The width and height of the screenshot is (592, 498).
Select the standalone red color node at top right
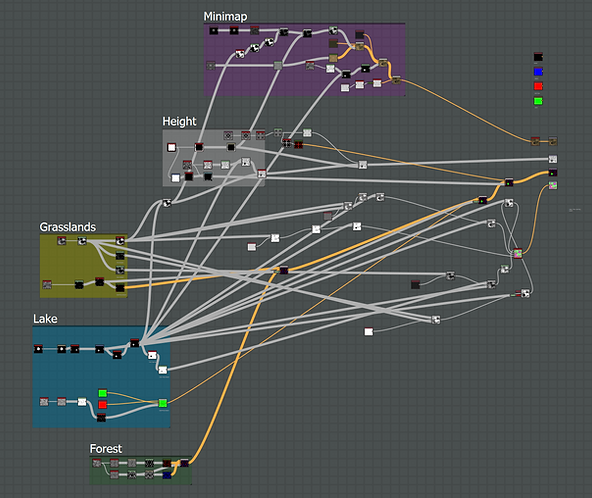point(538,86)
